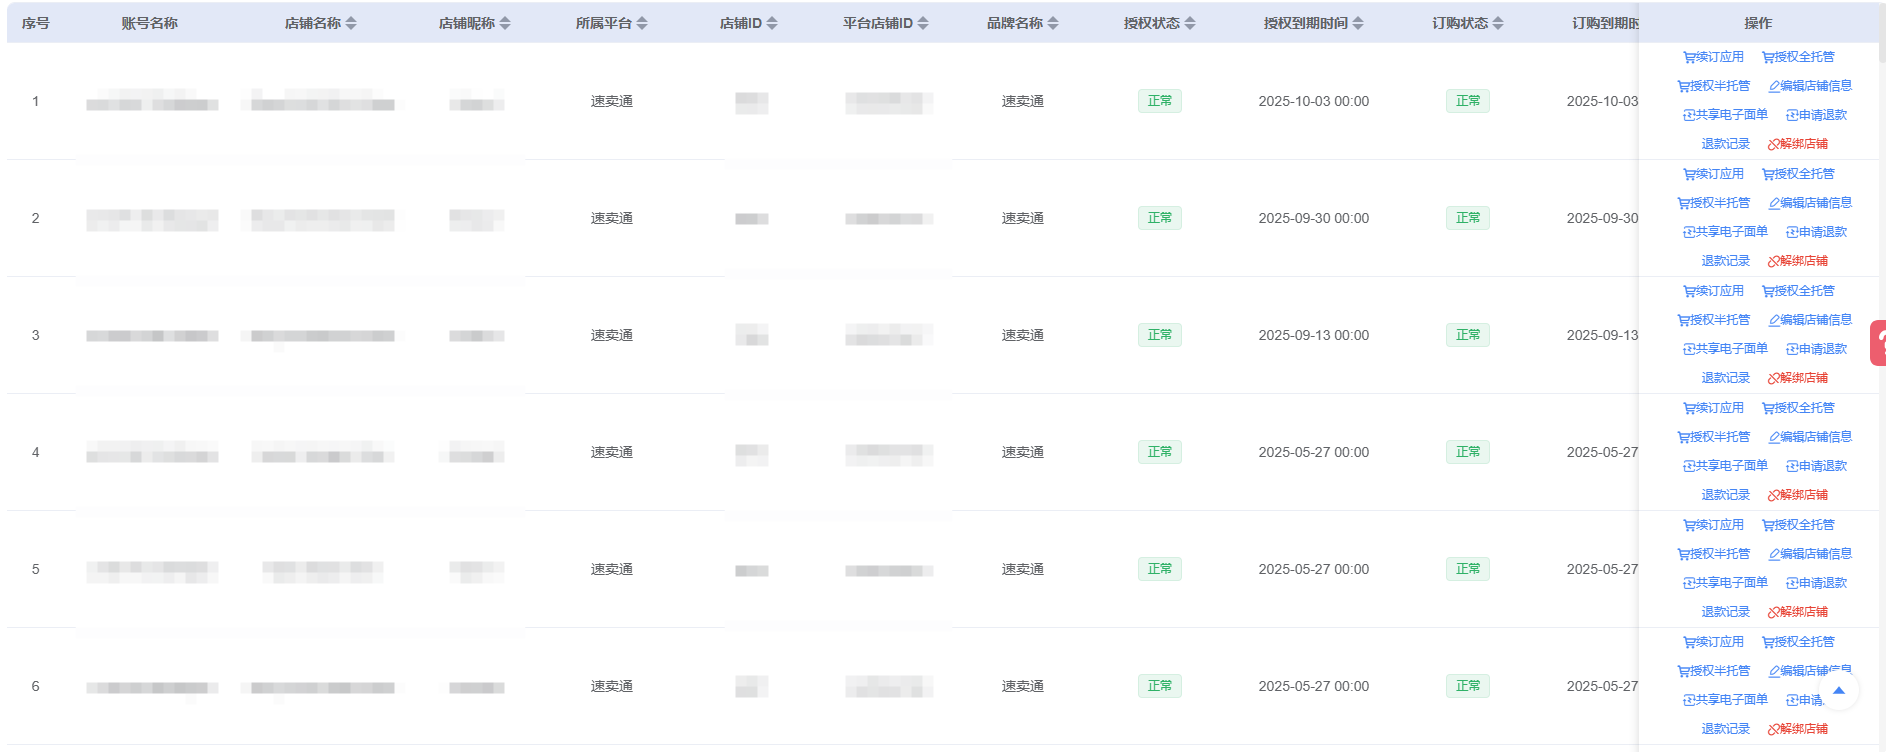
Task: Unbind shop (解绑店铺) in row 2
Action: pyautogui.click(x=1798, y=261)
